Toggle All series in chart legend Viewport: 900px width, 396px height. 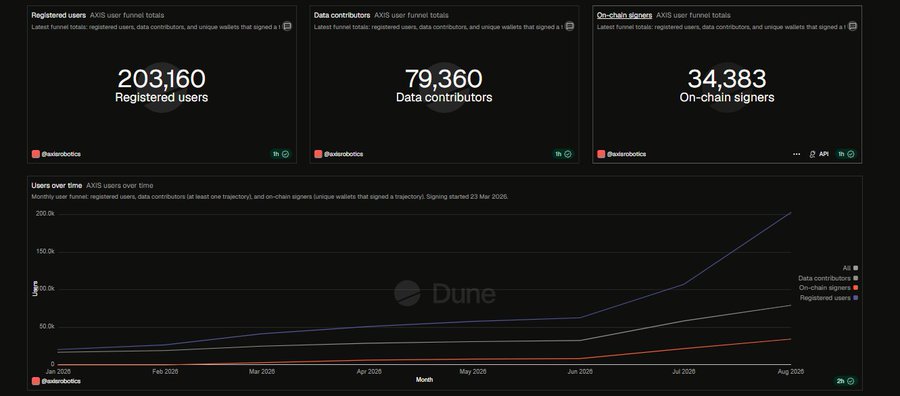tap(850, 268)
